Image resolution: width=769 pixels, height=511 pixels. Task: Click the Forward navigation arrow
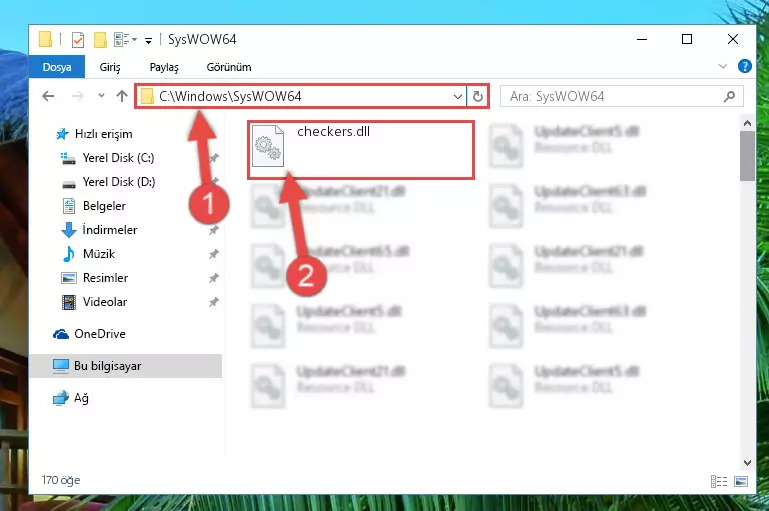[x=77, y=96]
